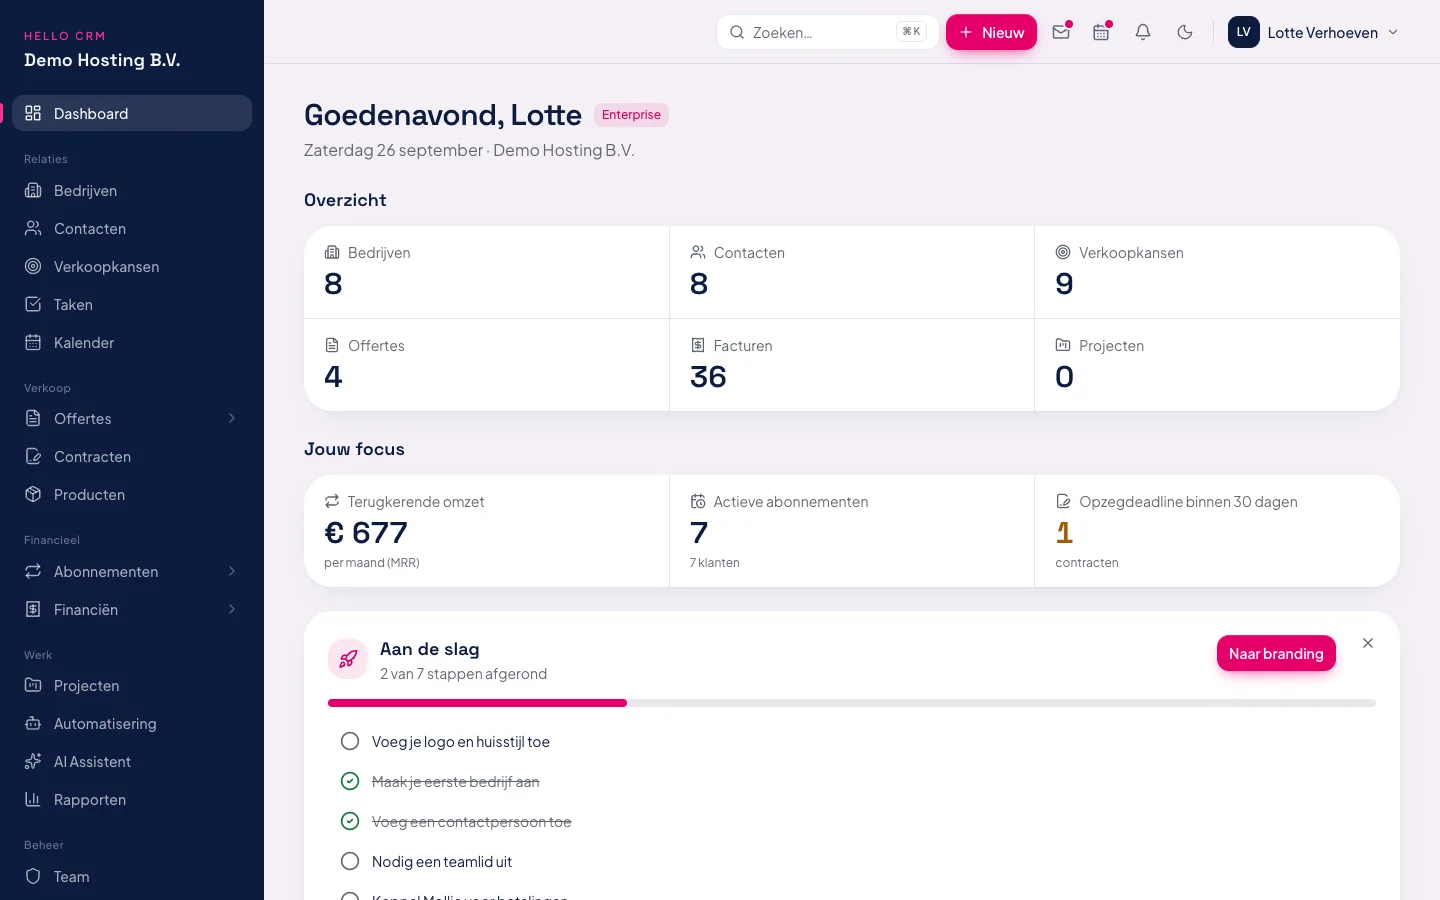
Task: Click the Team shield icon in the sidebar
Action: pyautogui.click(x=33, y=876)
